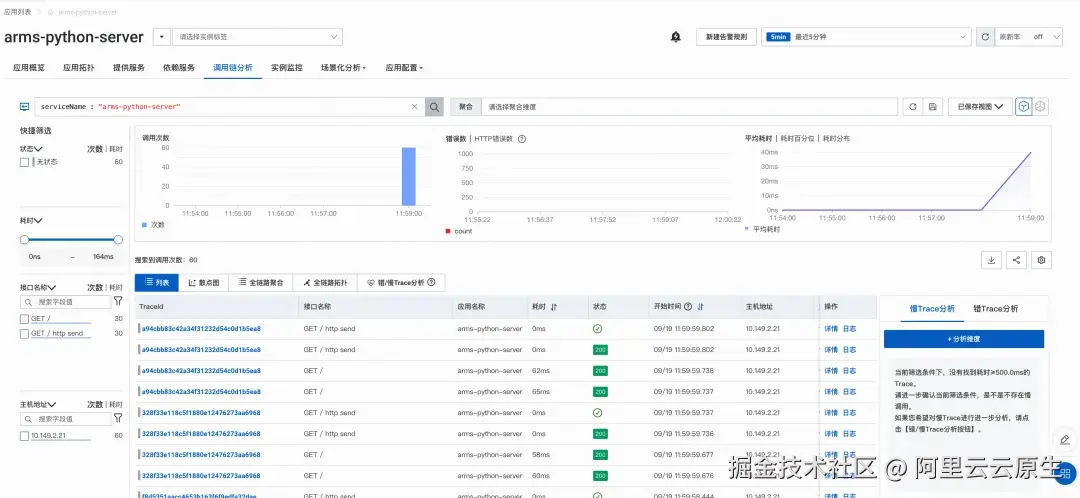1080x498 pixels.
Task: Select the 全链路聚合 view tab
Action: tap(260, 282)
